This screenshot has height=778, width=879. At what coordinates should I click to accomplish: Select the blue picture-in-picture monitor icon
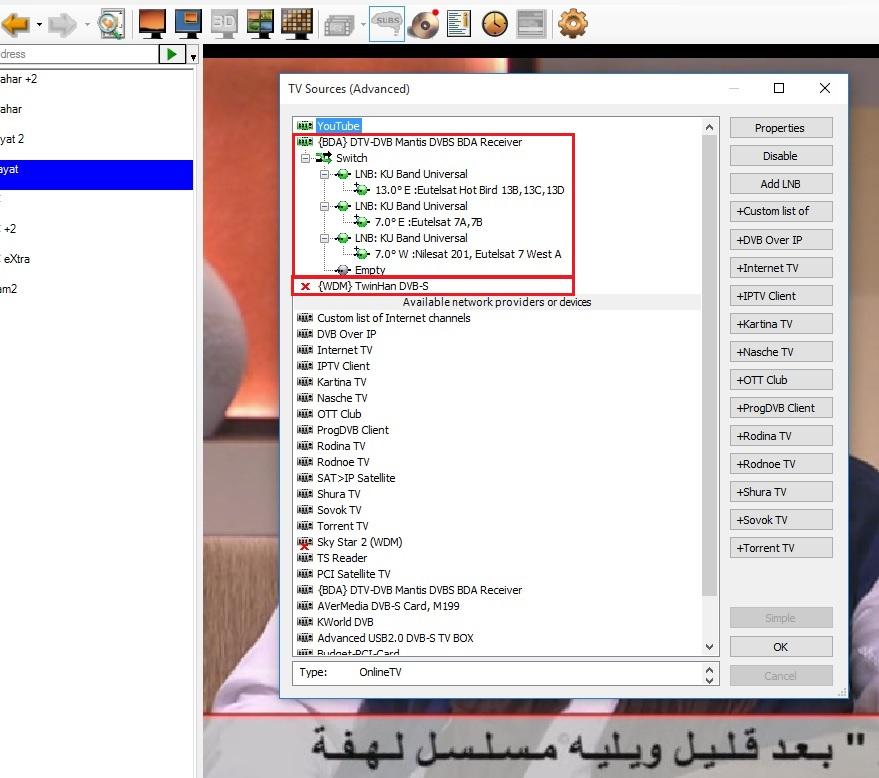(x=188, y=24)
